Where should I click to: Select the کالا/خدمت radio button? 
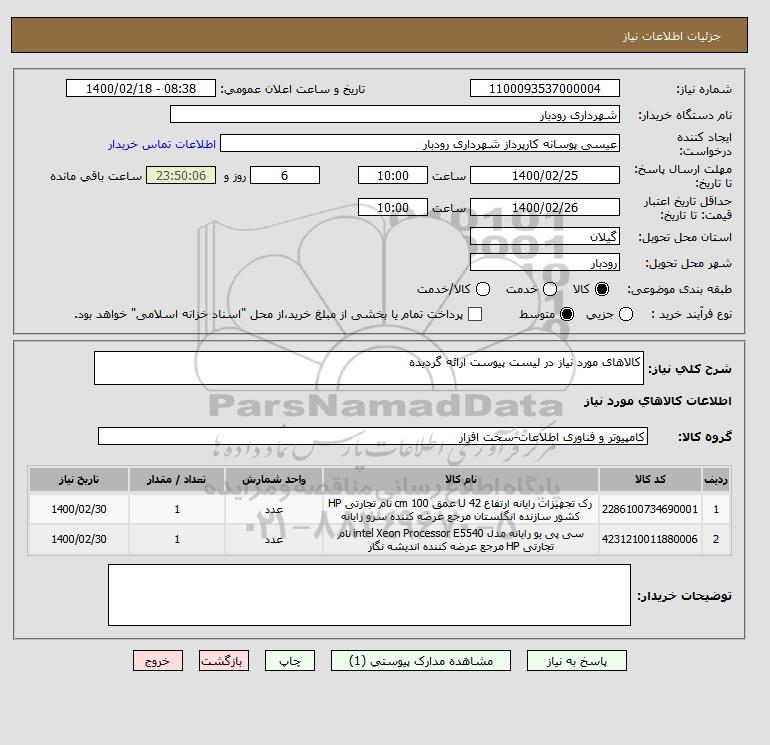483,289
